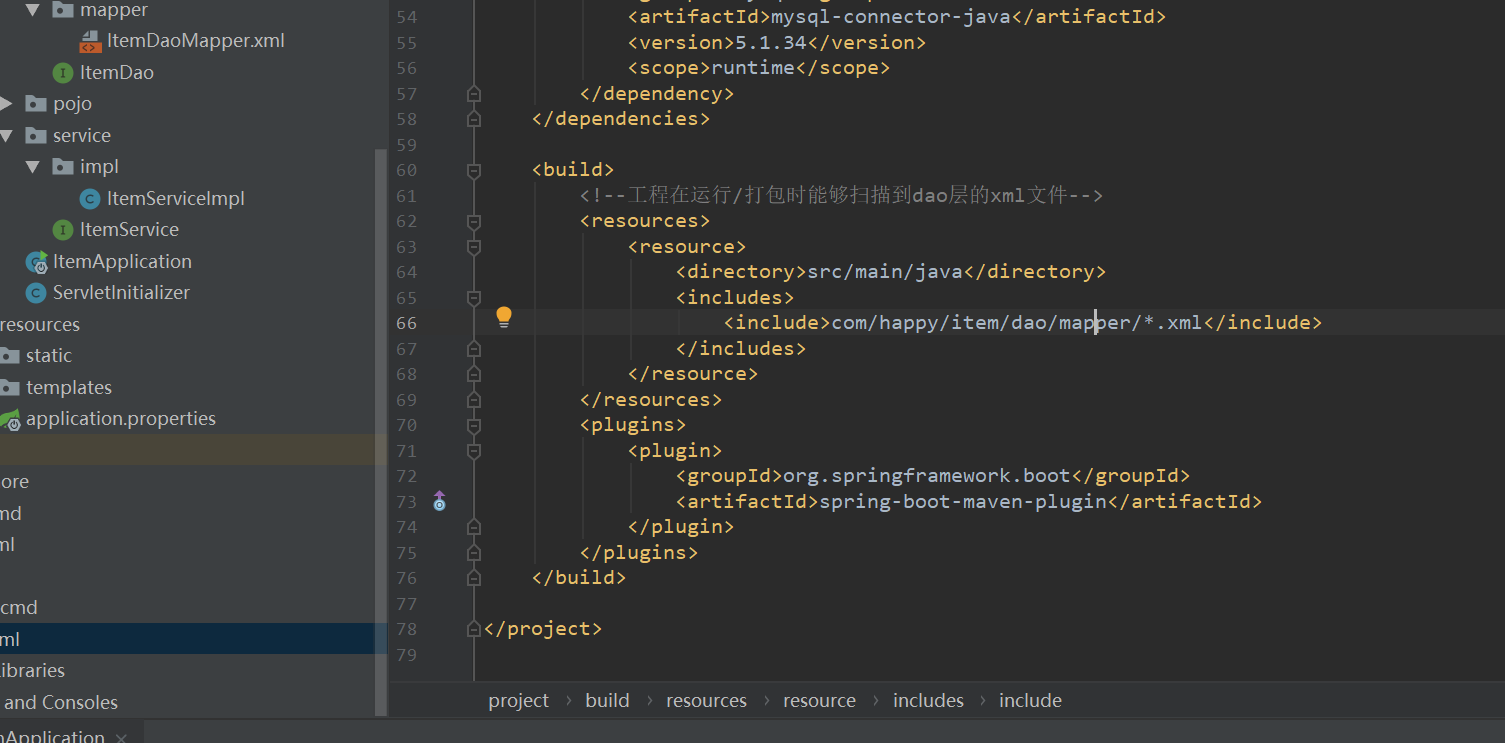Click the application.properties file icon
Screen dimensions: 1505x743
pos(9,420)
